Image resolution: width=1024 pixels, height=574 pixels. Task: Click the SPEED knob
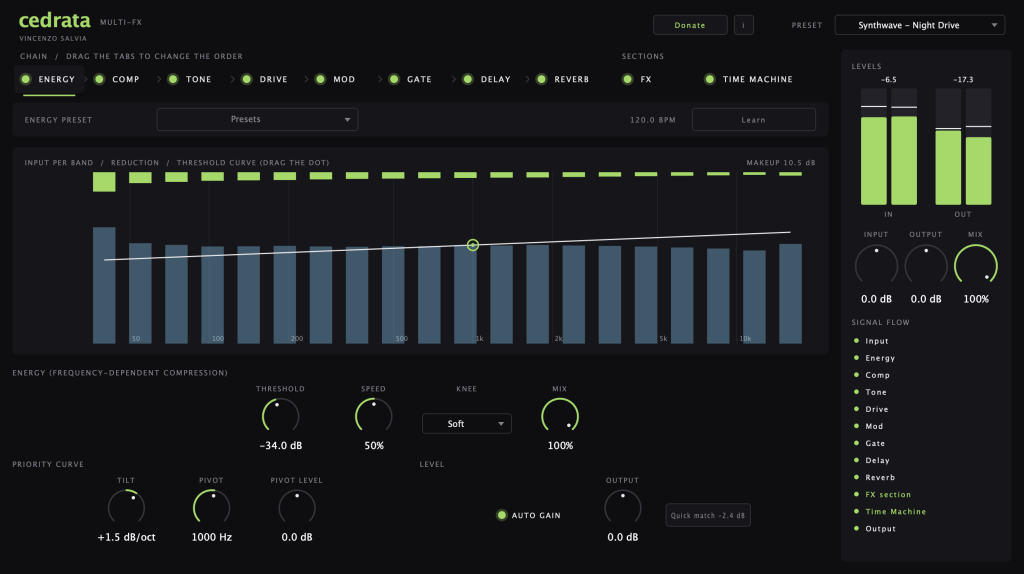point(374,416)
